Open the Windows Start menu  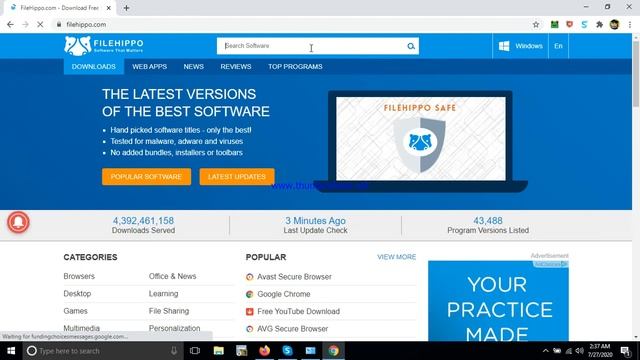click(x=11, y=351)
